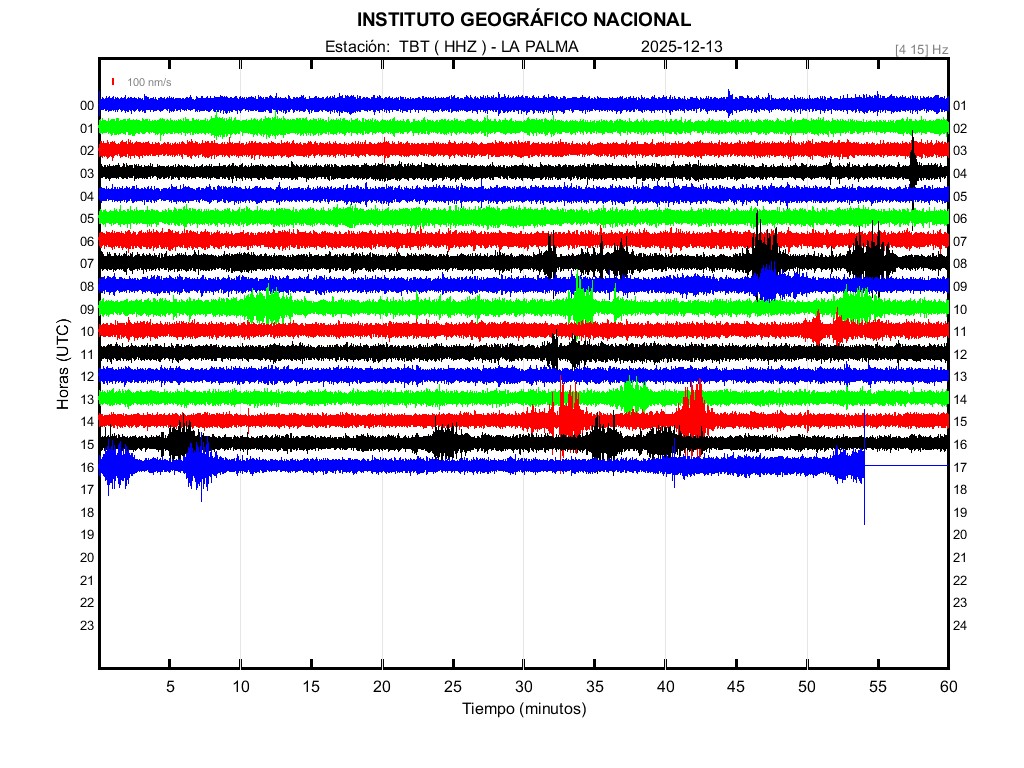Click the INSTITUTO GEOGRÁFICO NACIONAL title
Viewport: 1024px width, 768px height.
coord(523,19)
